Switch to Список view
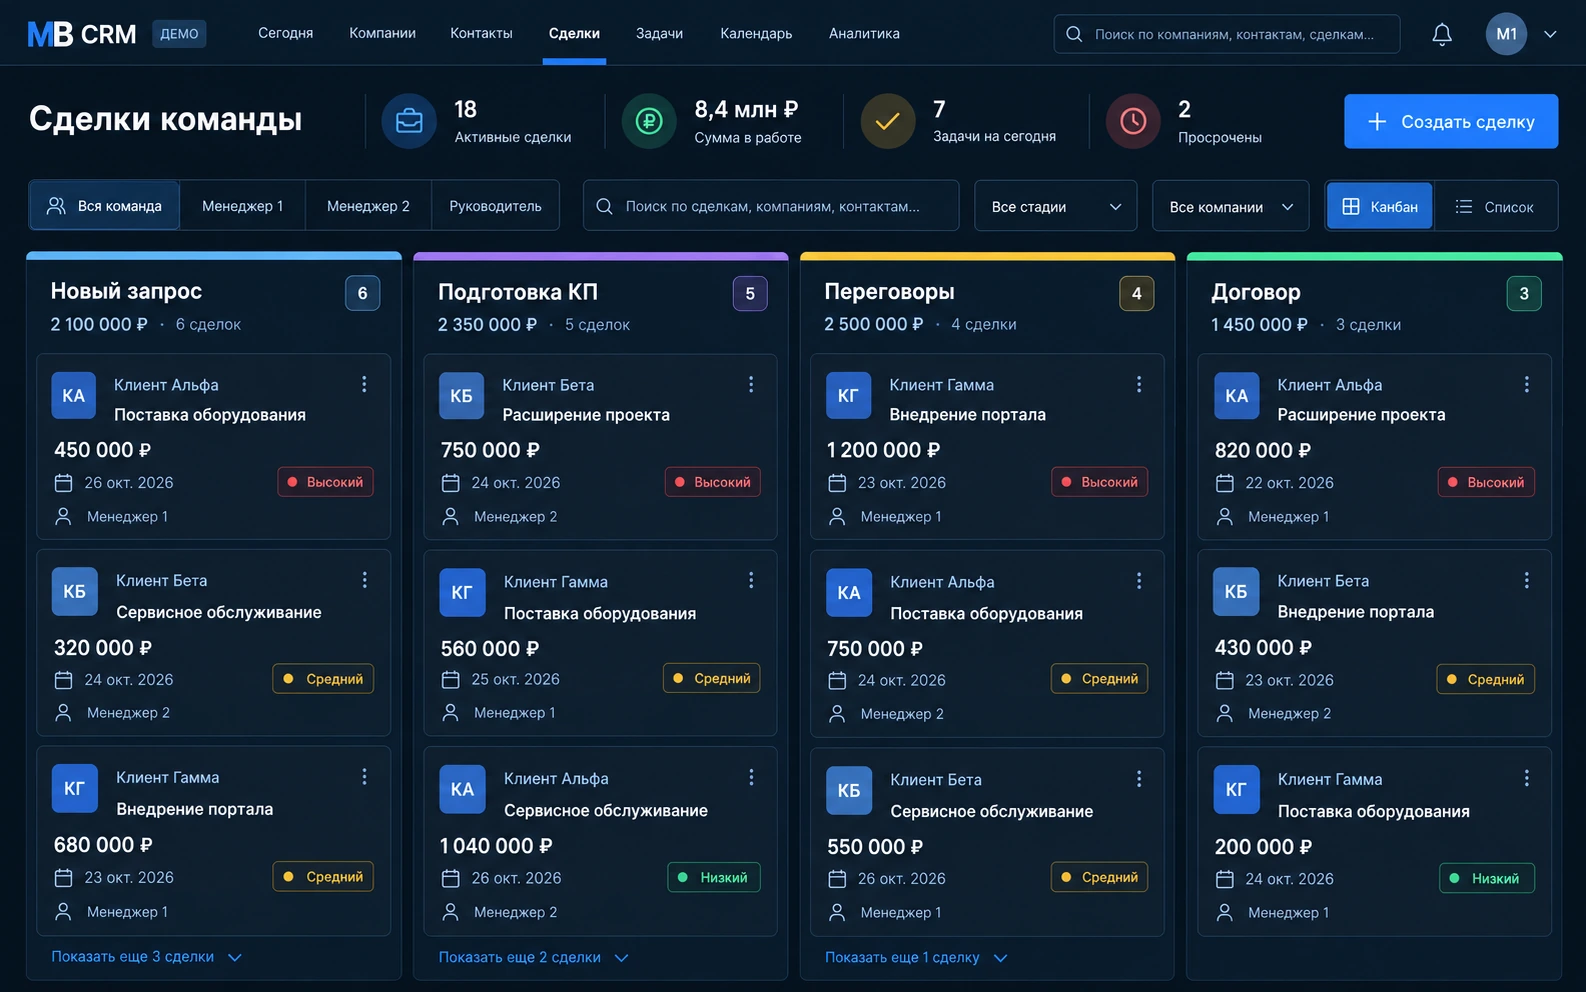This screenshot has width=1586, height=992. point(1495,206)
